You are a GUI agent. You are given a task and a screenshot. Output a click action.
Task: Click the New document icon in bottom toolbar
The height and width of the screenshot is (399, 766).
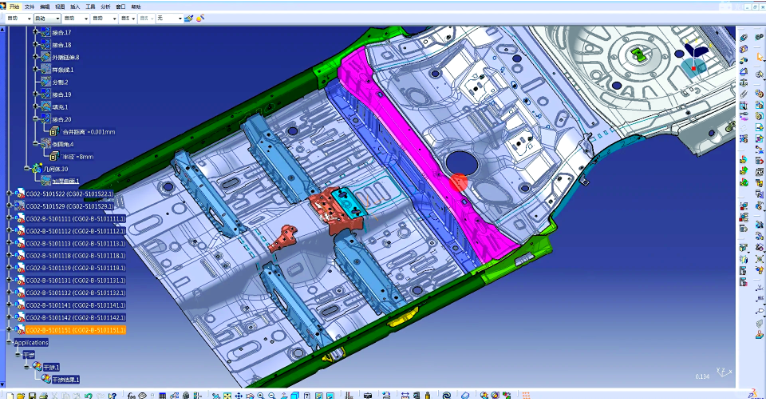pos(9,396)
